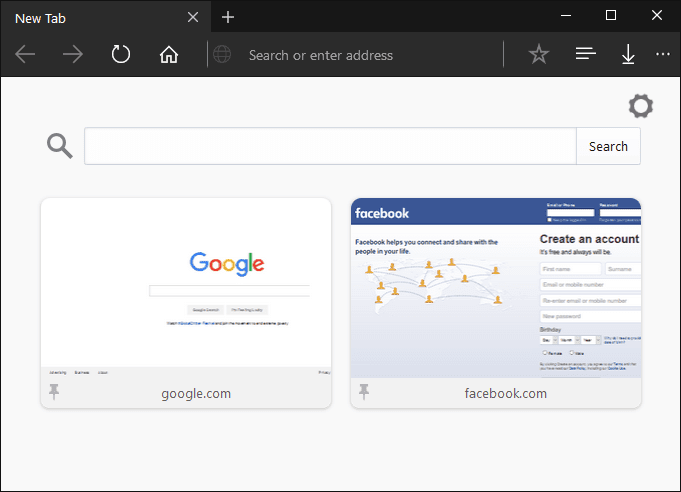Viewport: 681px width, 492px height.
Task: Minimize the browser window
Action: point(566,16)
